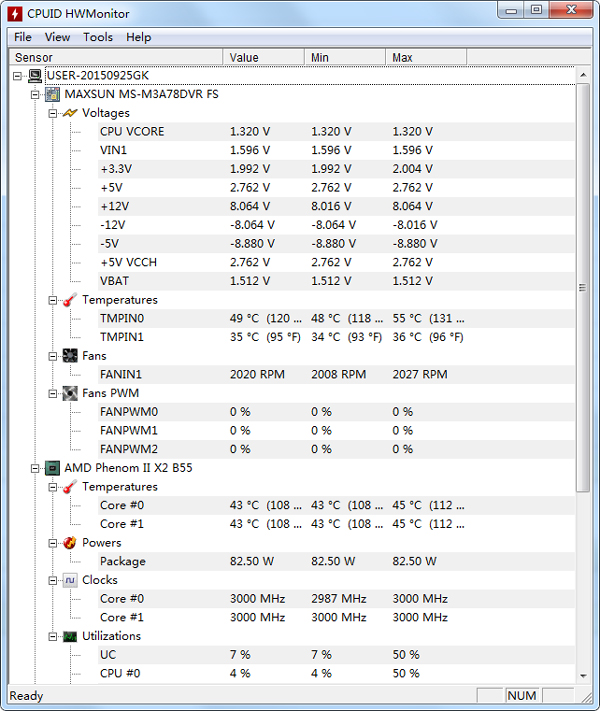The image size is (600, 711).
Task: Click the 2.004 V max value
Action: 413,169
